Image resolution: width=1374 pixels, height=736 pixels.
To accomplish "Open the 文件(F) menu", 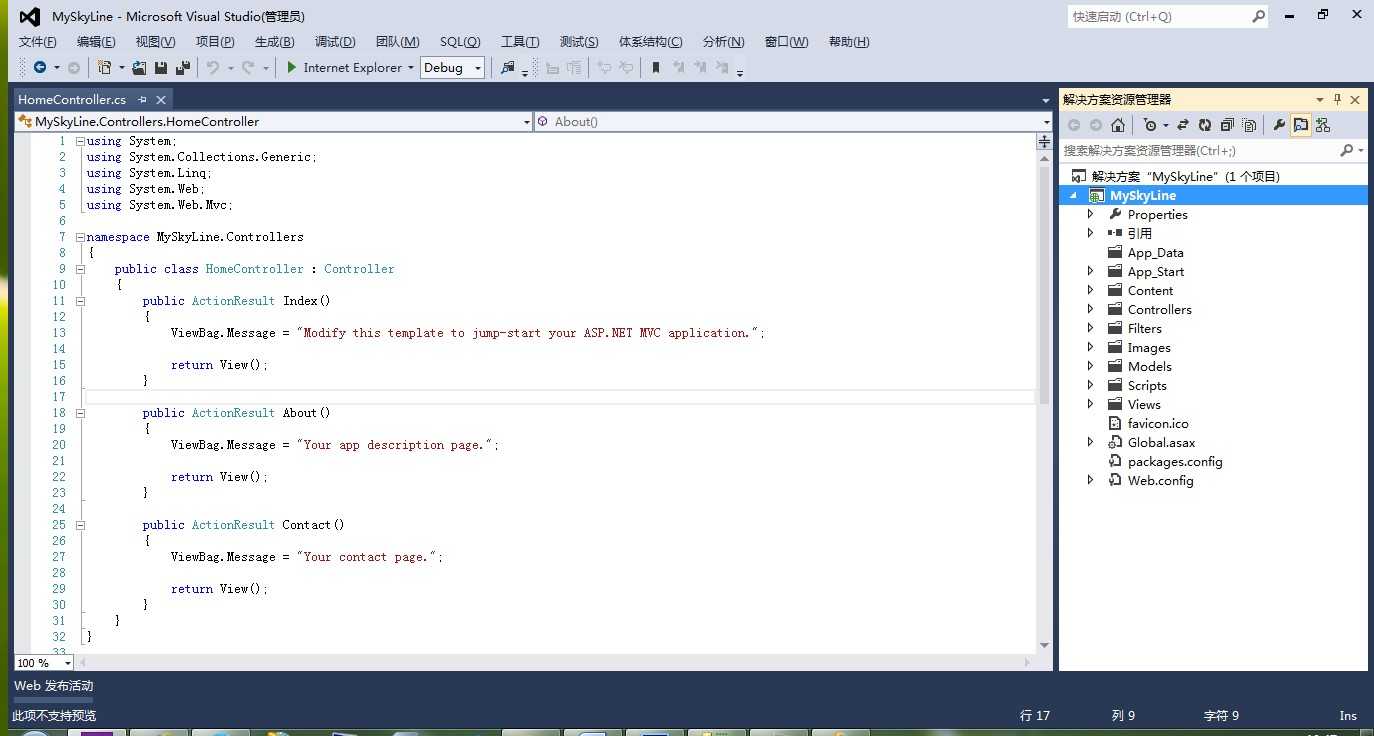I will (x=38, y=41).
